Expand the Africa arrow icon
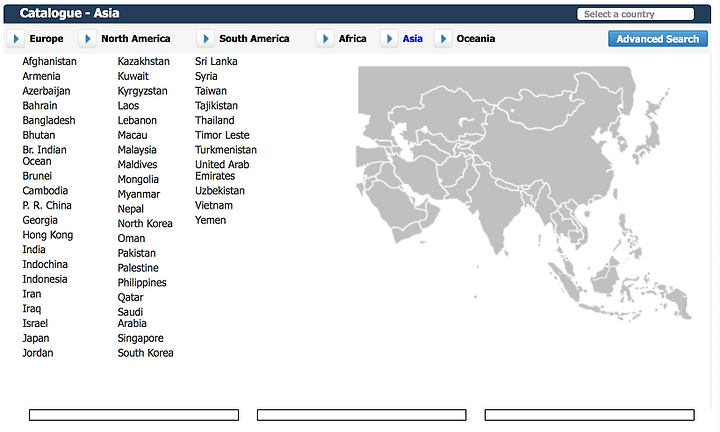Screen dimensions: 720x432 point(325,39)
